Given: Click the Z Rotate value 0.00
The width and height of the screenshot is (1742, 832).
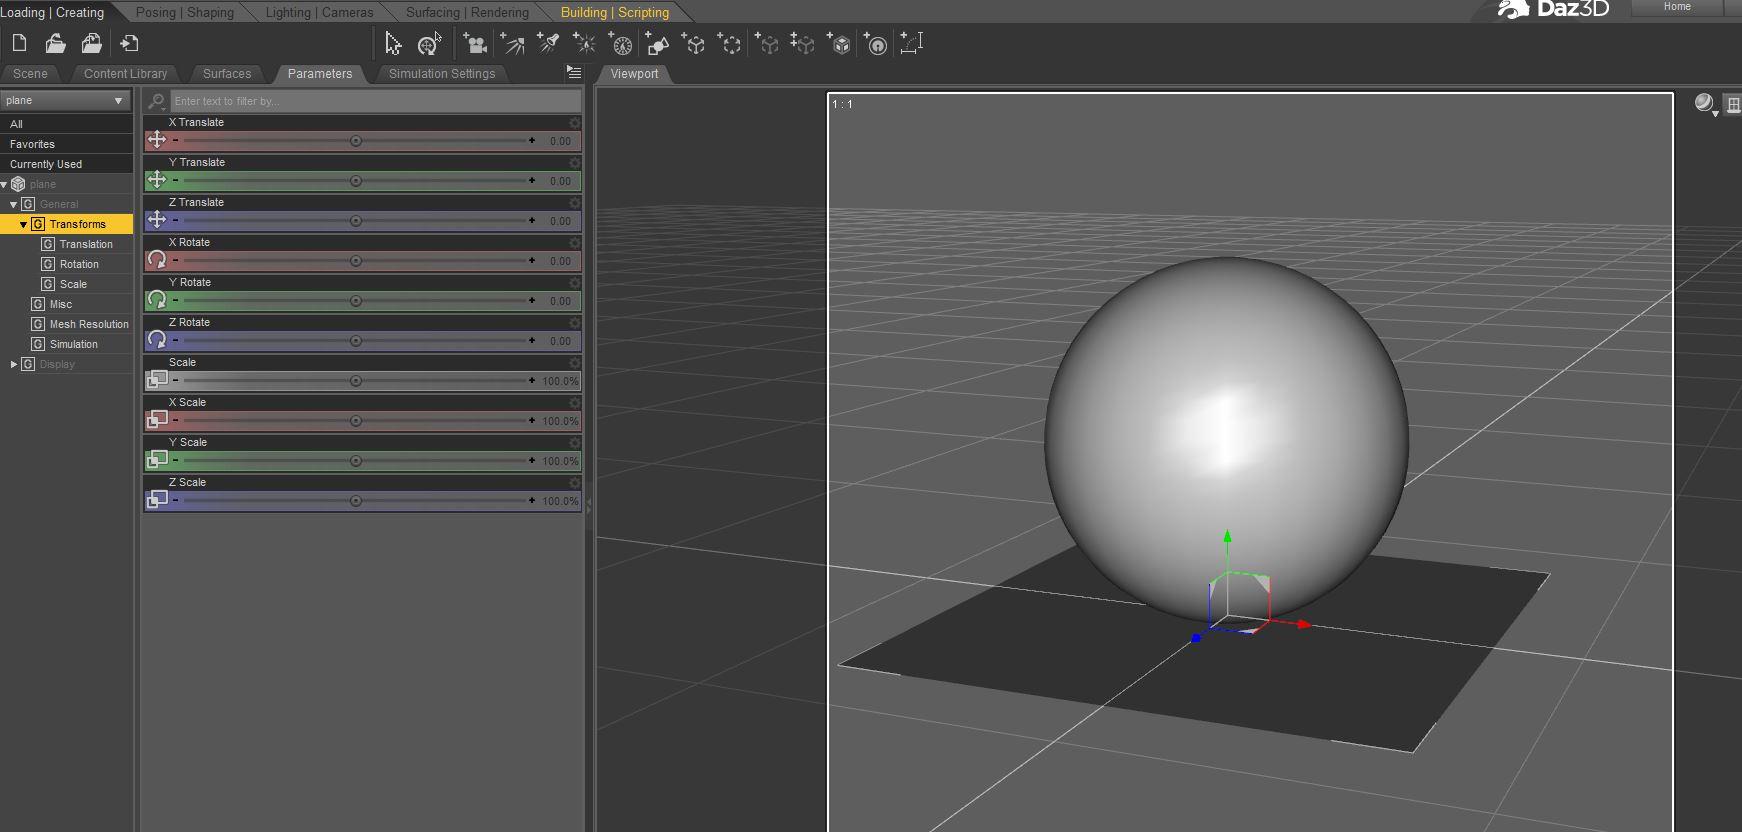Looking at the screenshot, I should [560, 341].
